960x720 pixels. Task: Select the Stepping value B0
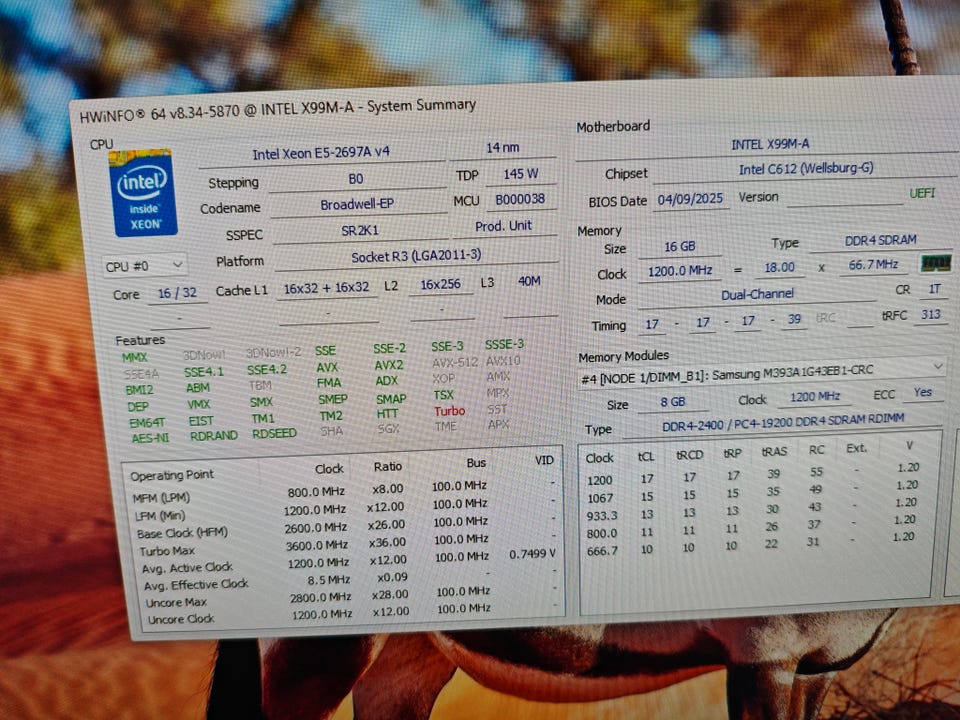[x=356, y=179]
